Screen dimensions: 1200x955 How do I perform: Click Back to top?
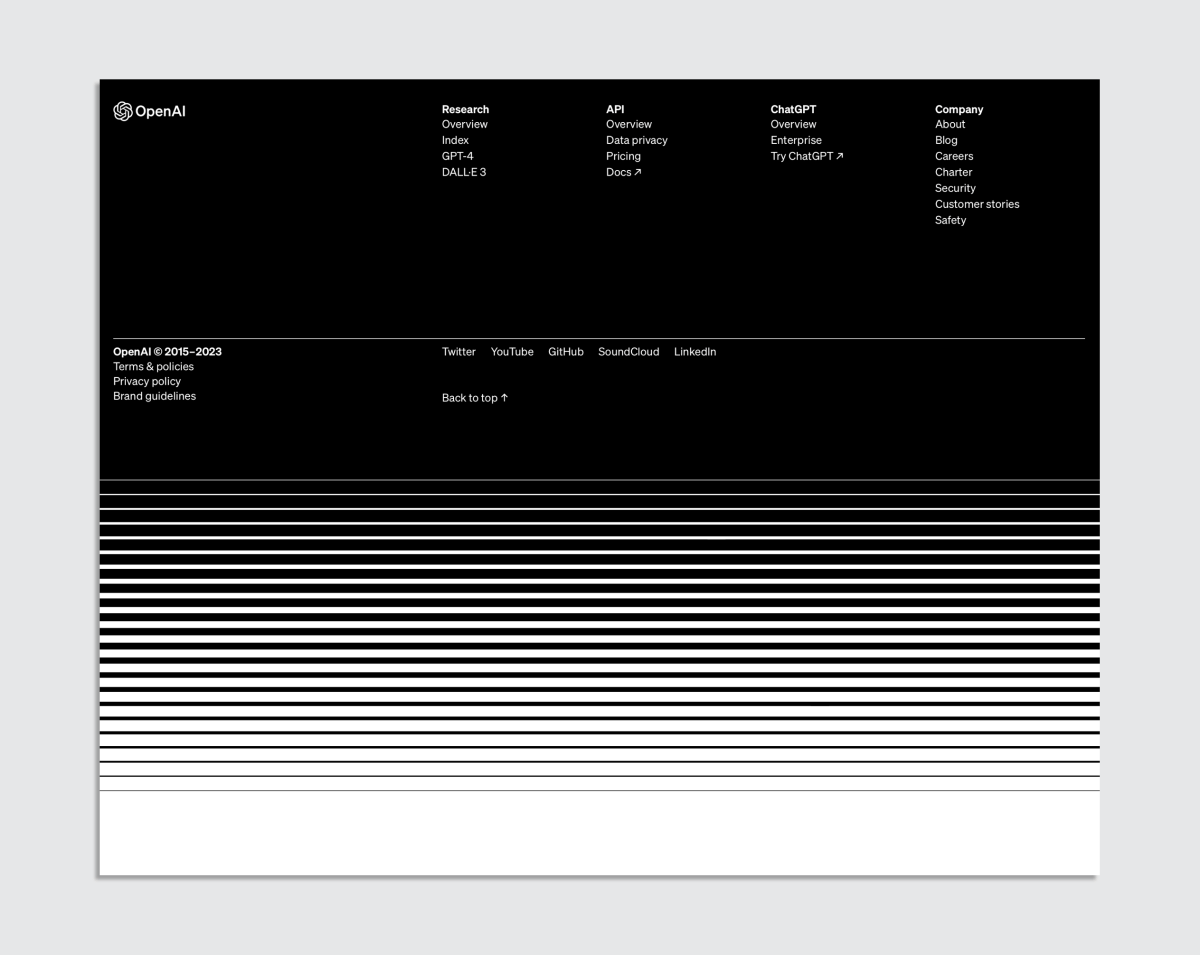click(475, 398)
